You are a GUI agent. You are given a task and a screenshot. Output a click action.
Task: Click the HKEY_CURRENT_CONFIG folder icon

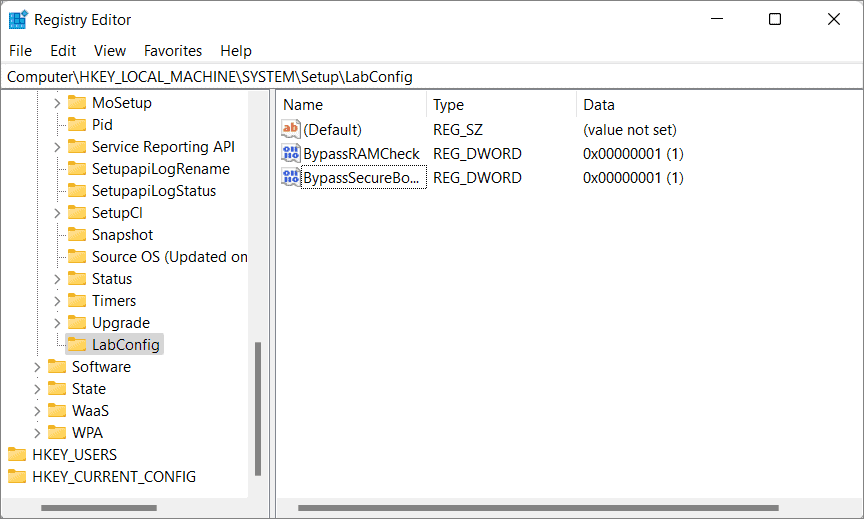tap(17, 477)
